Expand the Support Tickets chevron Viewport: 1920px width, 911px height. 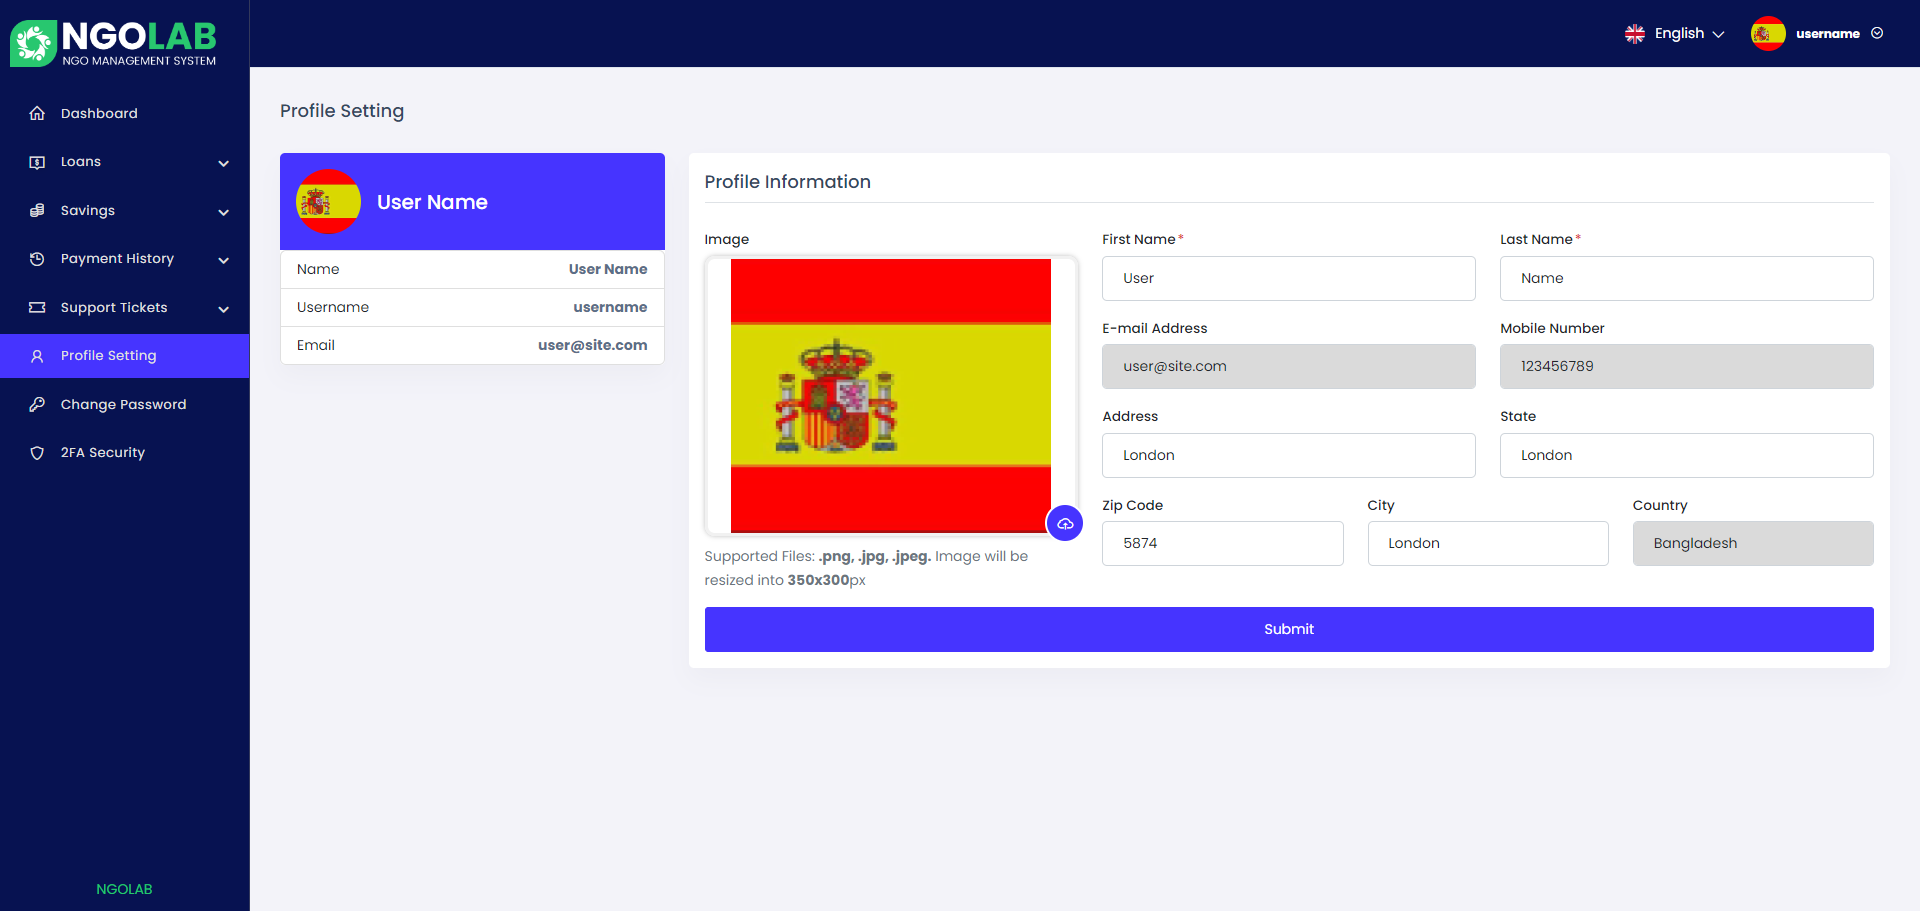(x=224, y=309)
